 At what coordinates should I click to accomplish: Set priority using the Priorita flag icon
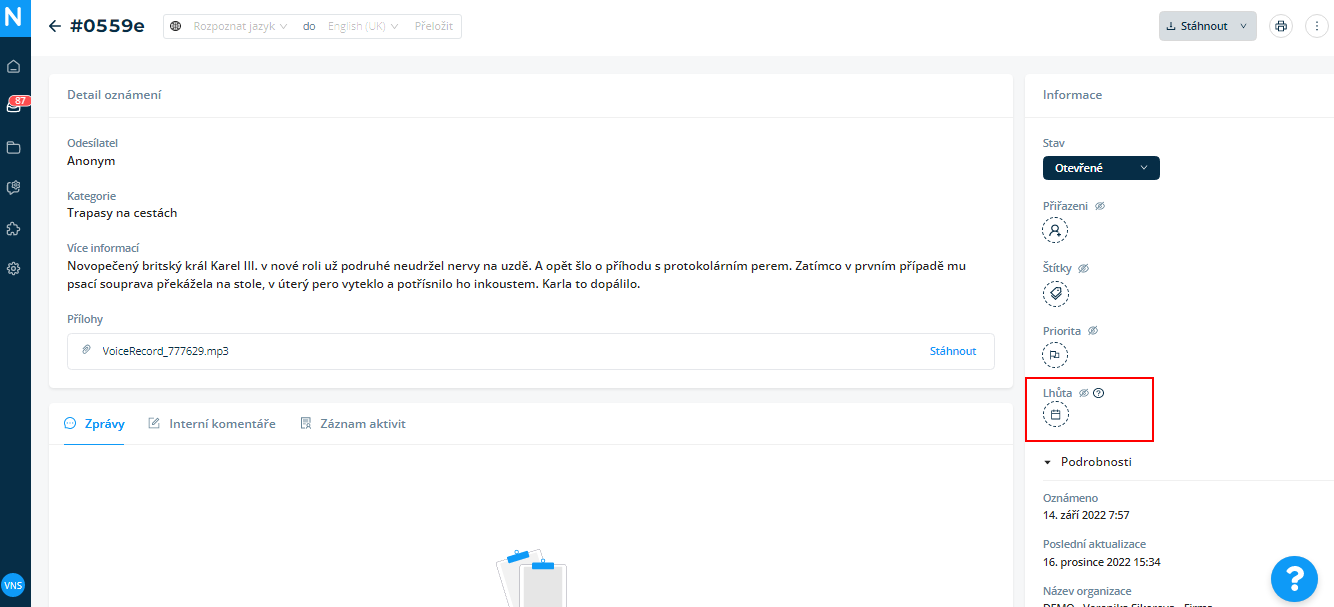pos(1055,355)
